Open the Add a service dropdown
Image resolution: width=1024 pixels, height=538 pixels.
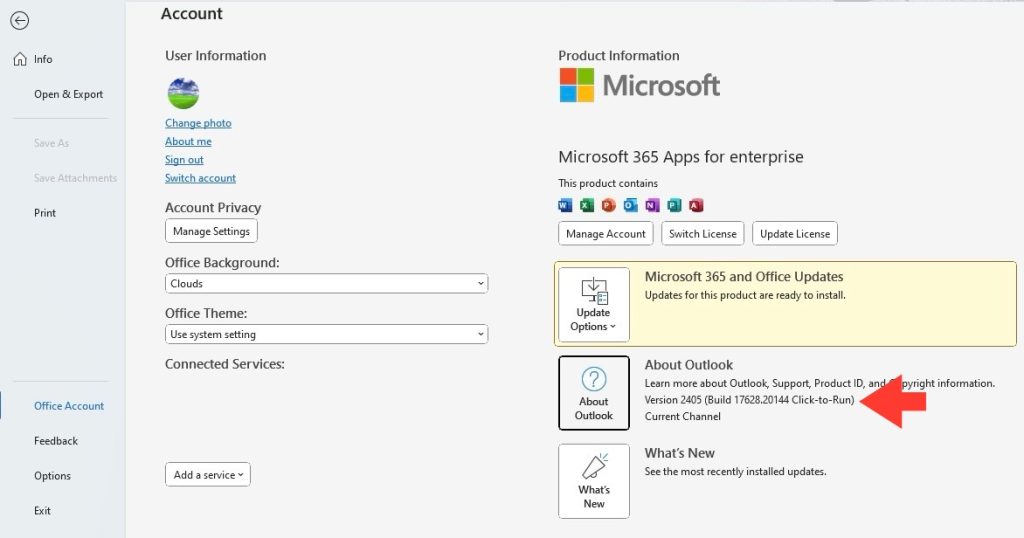pyautogui.click(x=208, y=475)
